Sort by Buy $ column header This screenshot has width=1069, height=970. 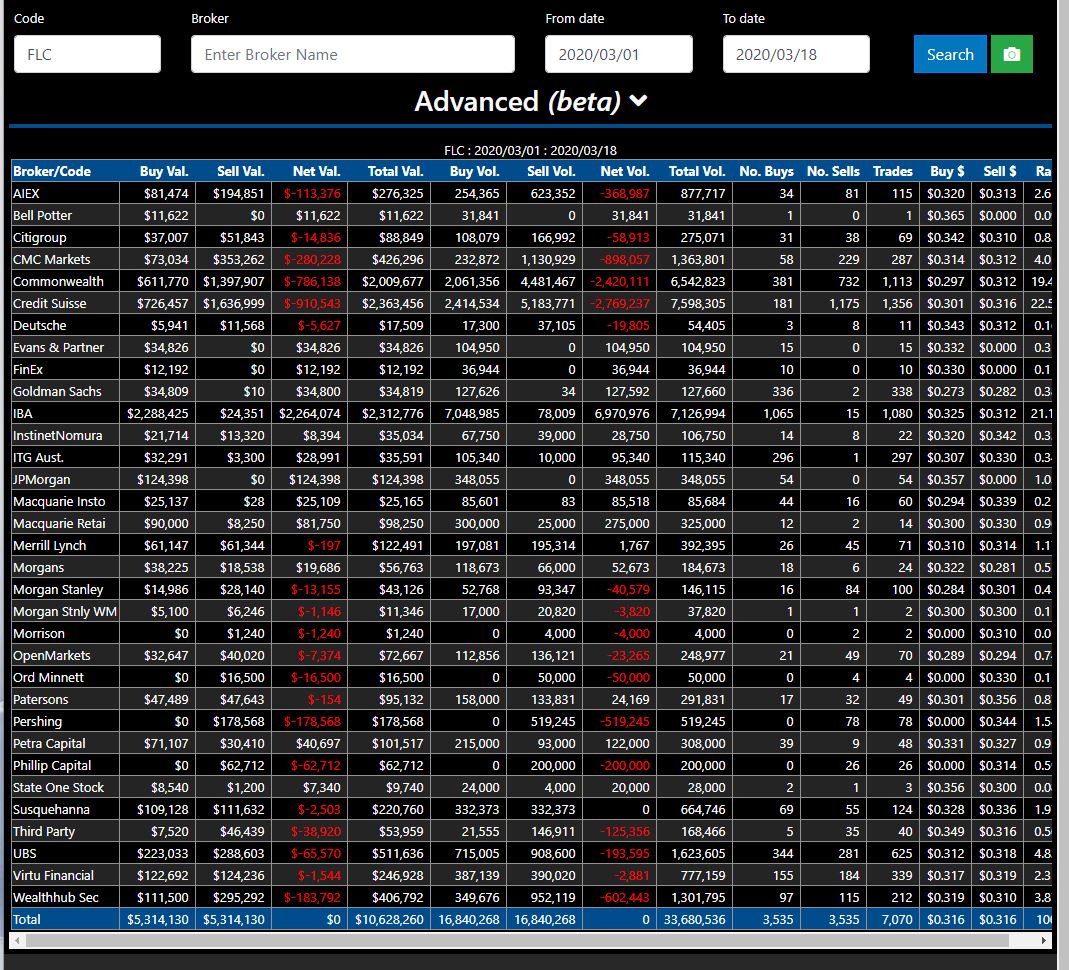(x=947, y=171)
